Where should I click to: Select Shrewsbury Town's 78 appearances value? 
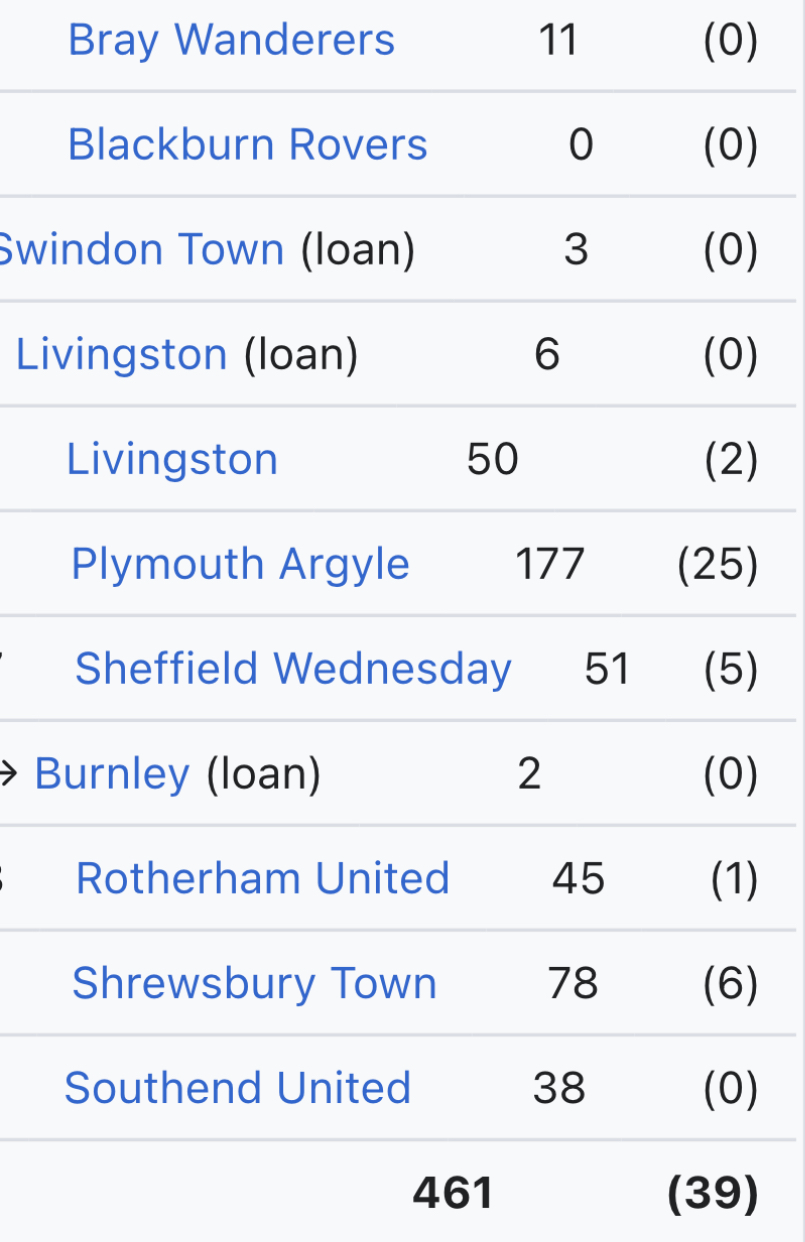pyautogui.click(x=573, y=984)
